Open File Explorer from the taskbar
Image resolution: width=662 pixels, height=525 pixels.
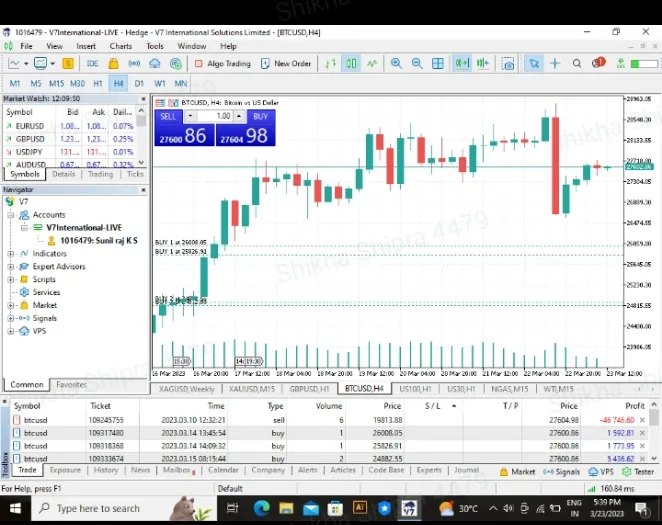pos(286,509)
